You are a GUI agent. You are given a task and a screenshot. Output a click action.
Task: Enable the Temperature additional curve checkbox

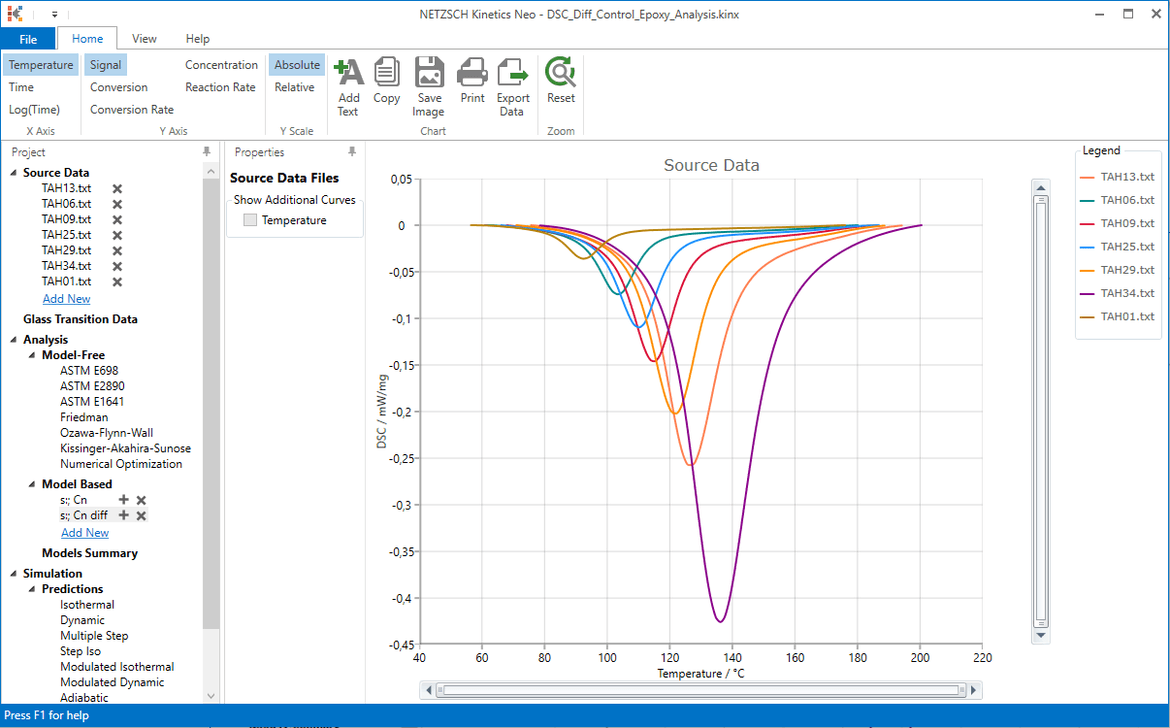coord(249,220)
